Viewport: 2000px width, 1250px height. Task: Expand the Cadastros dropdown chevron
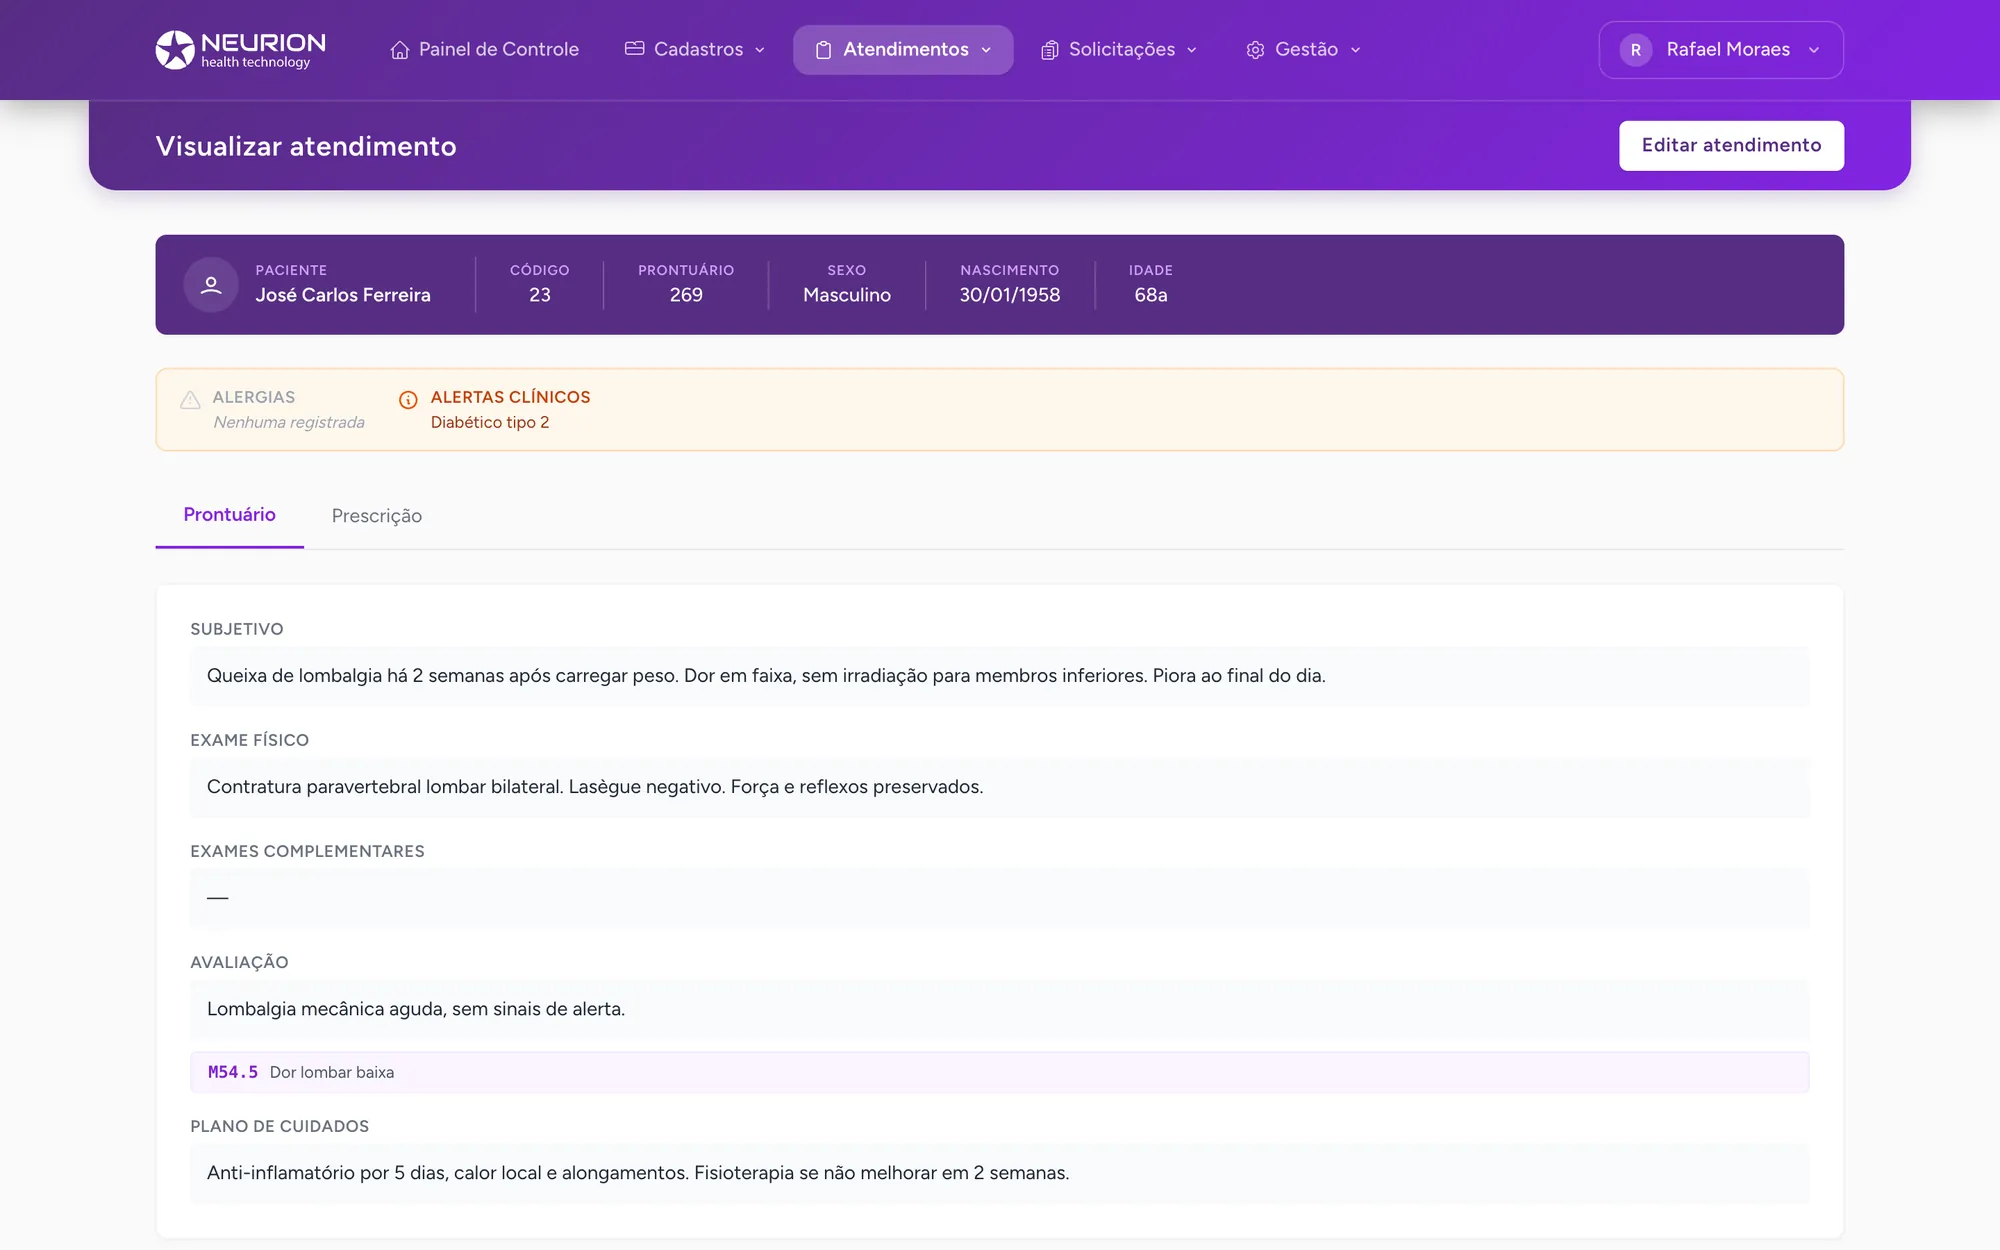click(760, 50)
